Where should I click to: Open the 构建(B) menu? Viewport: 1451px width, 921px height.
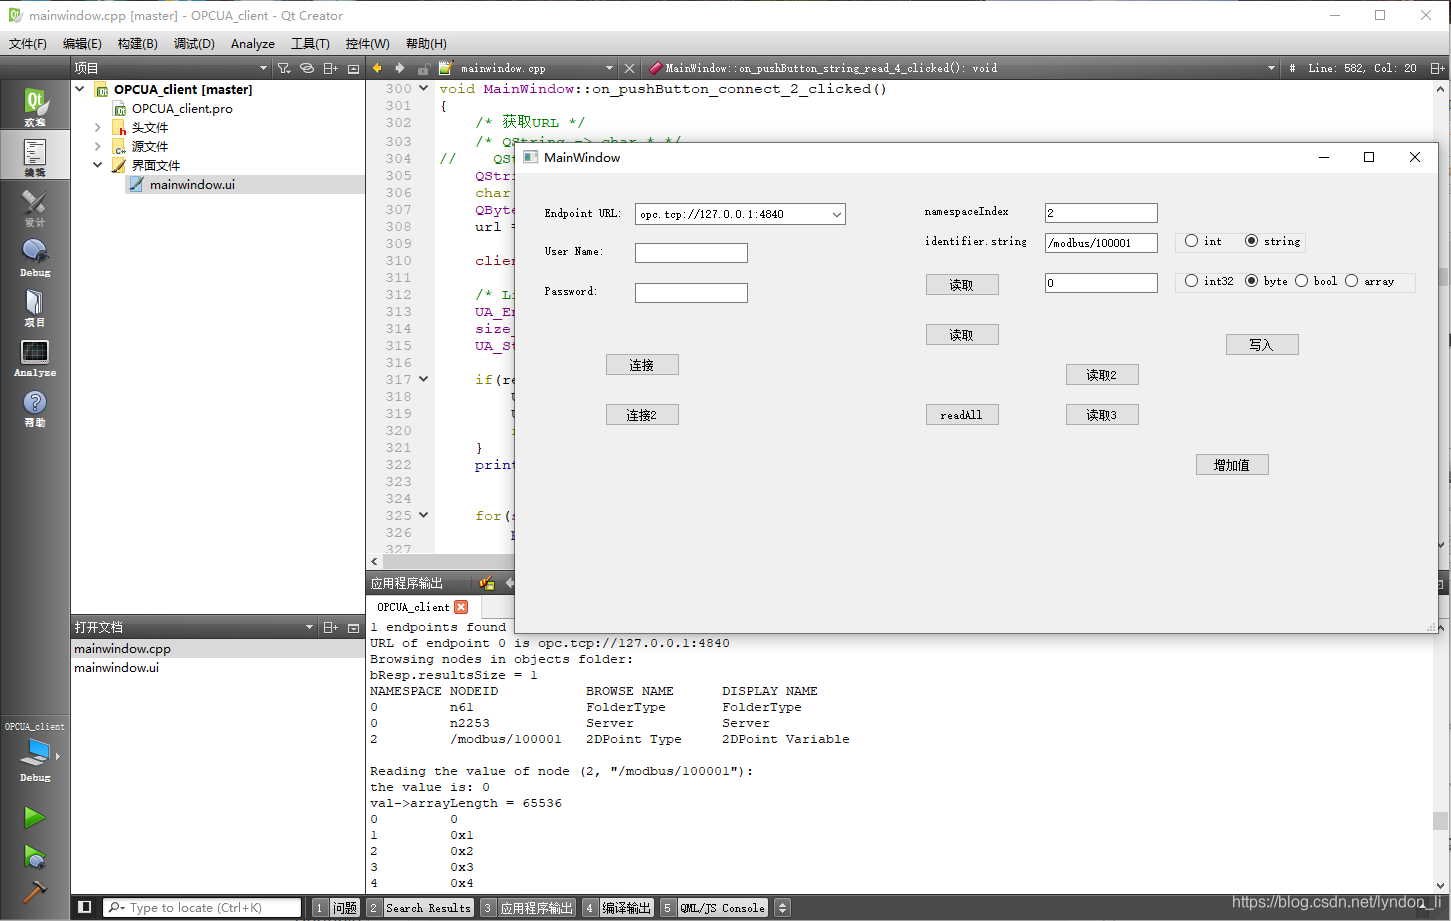[x=137, y=43]
